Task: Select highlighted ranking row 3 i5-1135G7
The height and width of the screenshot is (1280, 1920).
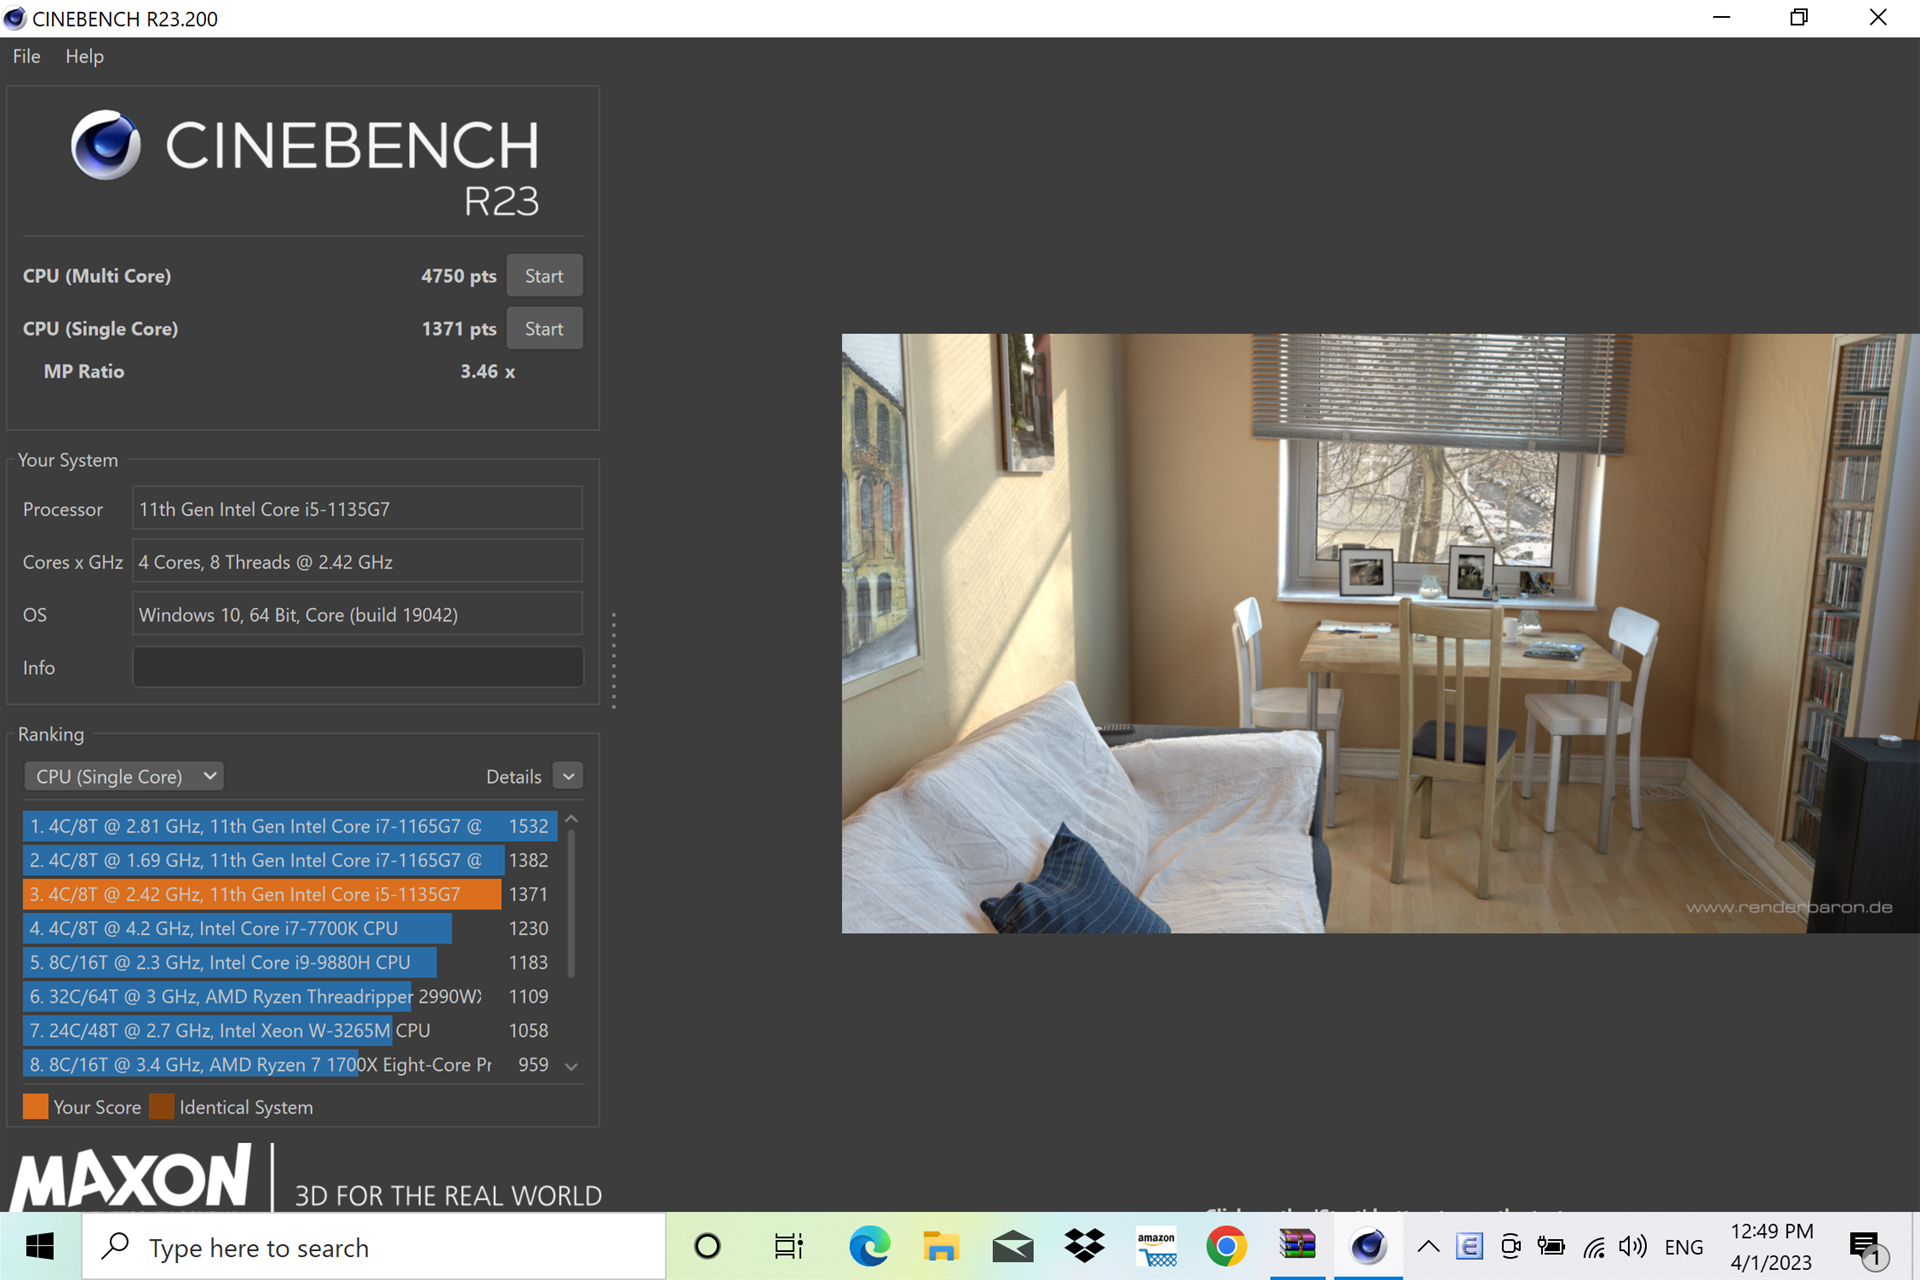Action: pos(290,894)
